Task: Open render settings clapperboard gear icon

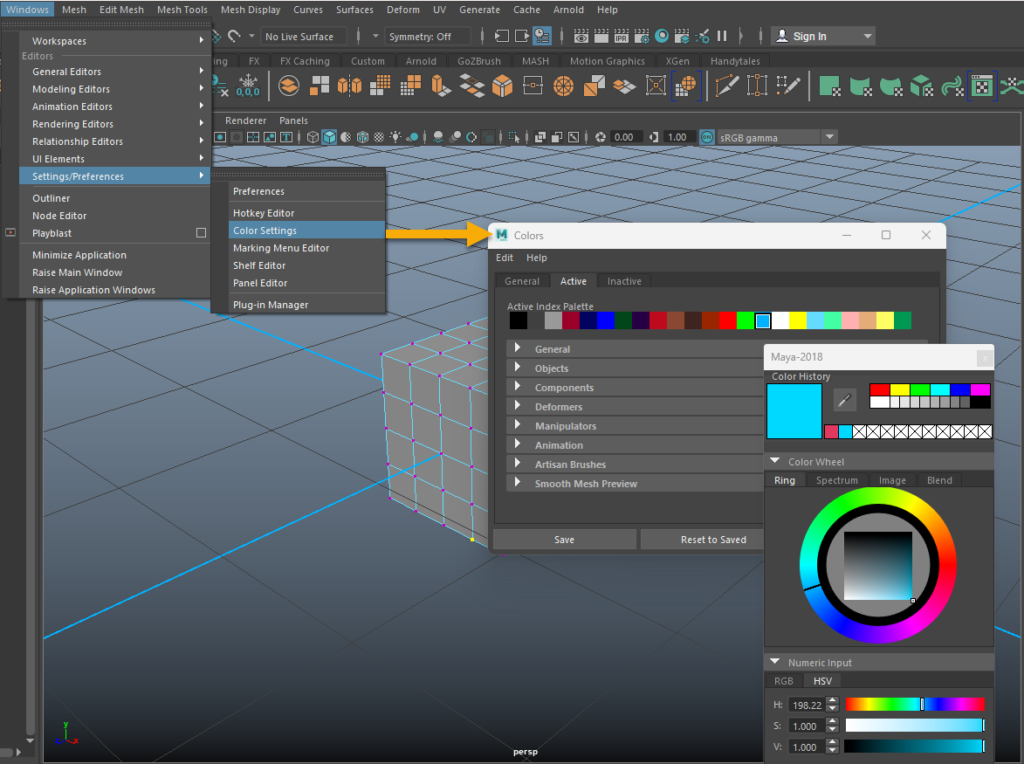Action: coord(641,36)
